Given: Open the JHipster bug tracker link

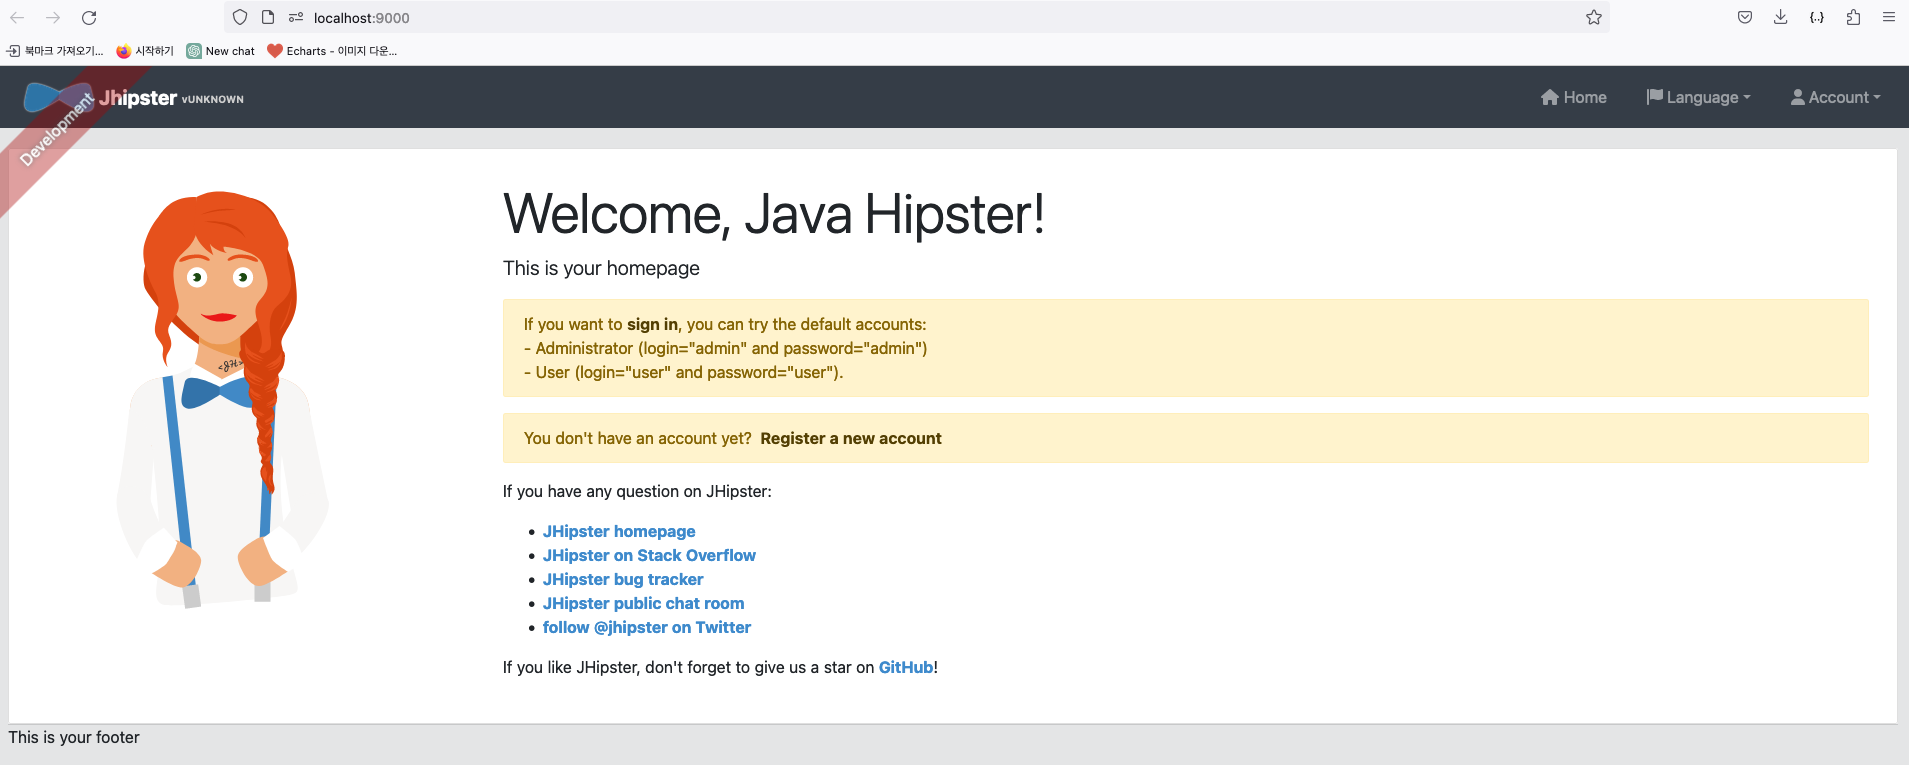Looking at the screenshot, I should click(x=623, y=579).
